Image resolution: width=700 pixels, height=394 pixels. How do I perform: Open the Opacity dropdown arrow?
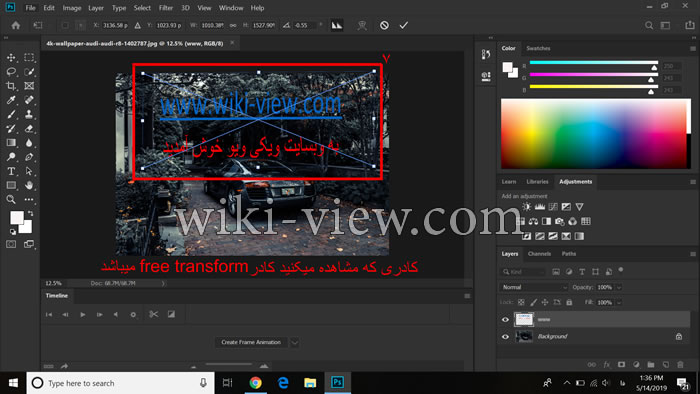tap(619, 287)
